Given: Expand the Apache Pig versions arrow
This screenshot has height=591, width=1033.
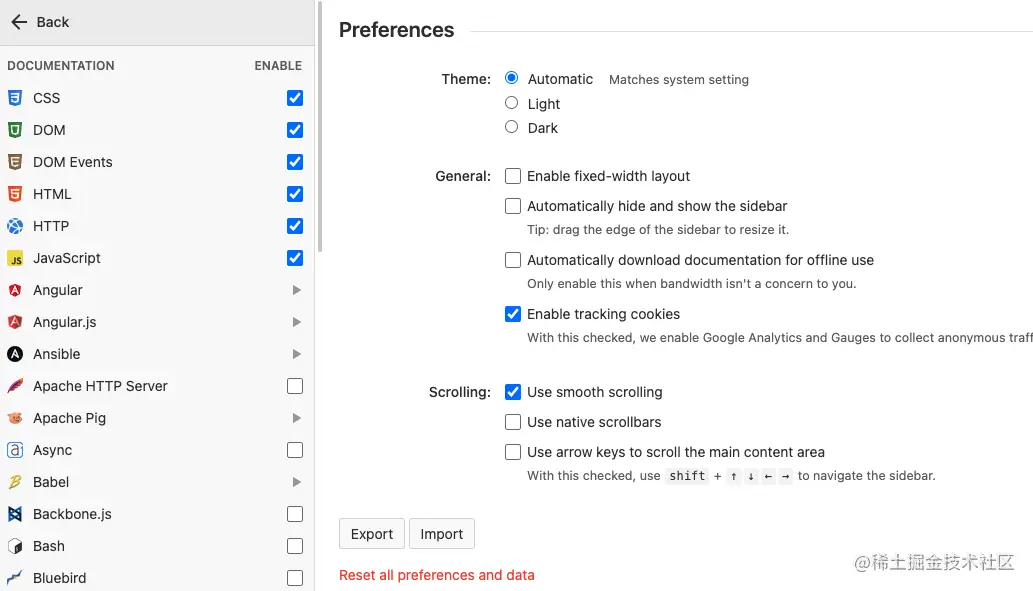Looking at the screenshot, I should click(x=296, y=418).
